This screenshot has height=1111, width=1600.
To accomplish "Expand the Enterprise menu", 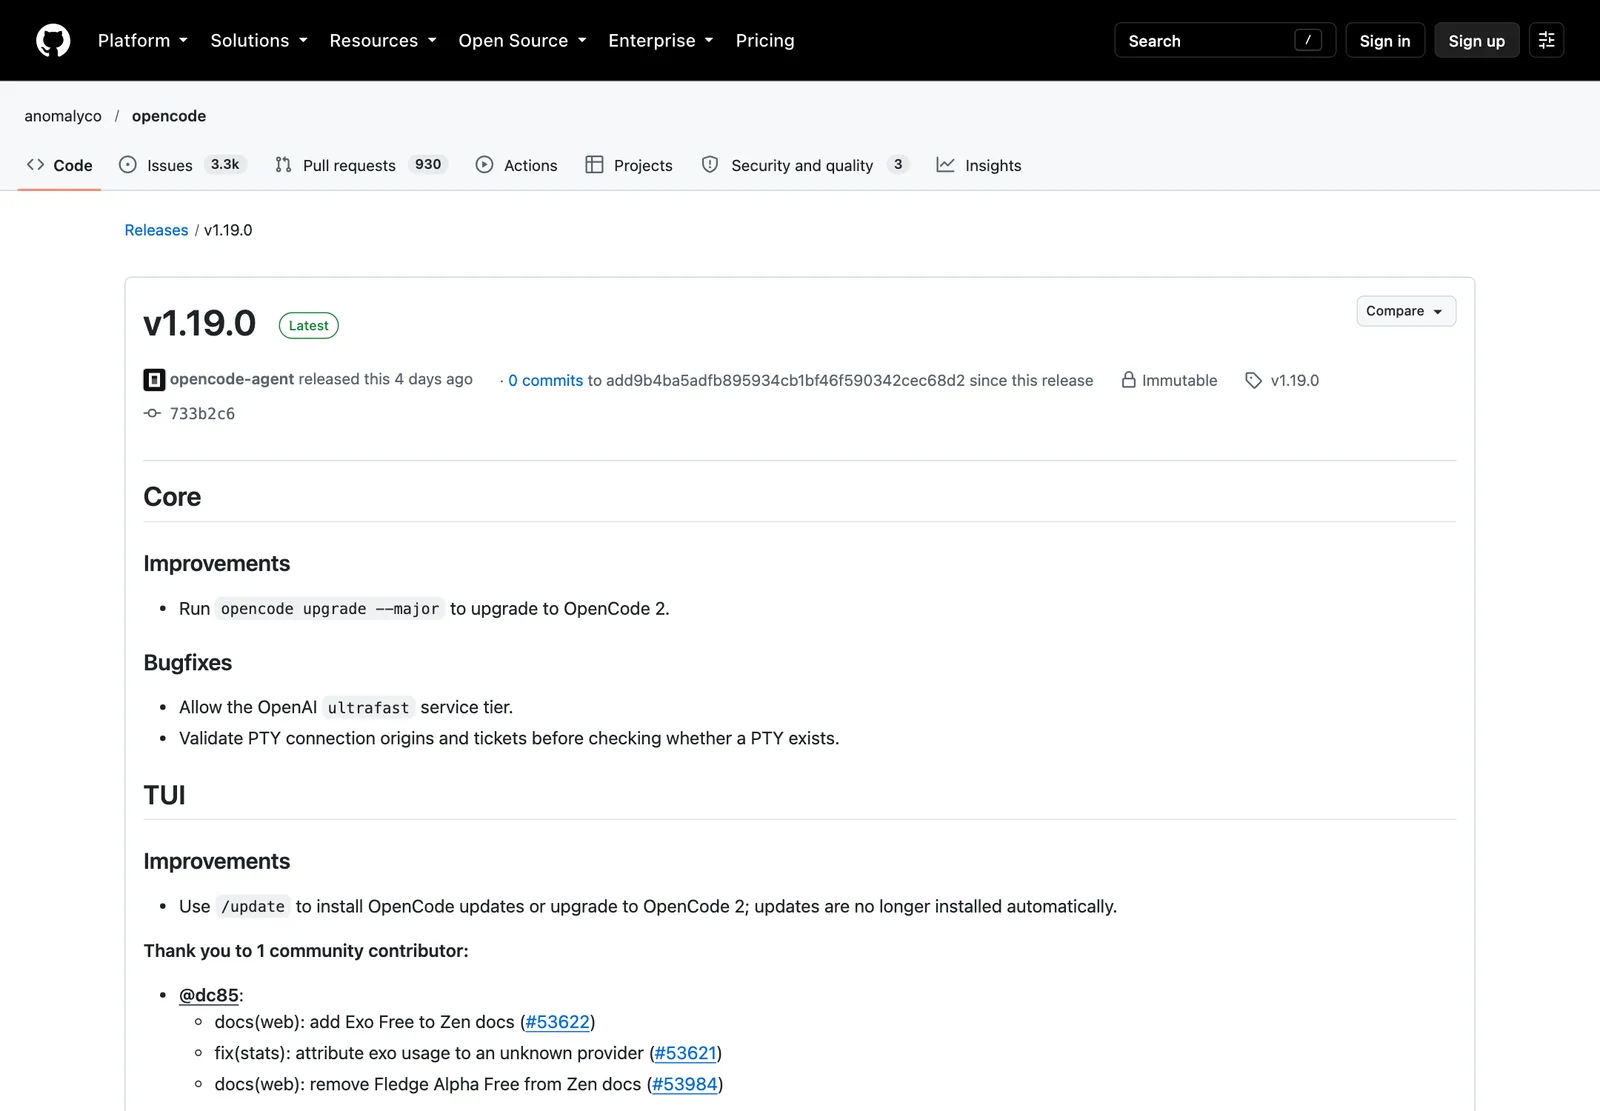I will tap(661, 40).
